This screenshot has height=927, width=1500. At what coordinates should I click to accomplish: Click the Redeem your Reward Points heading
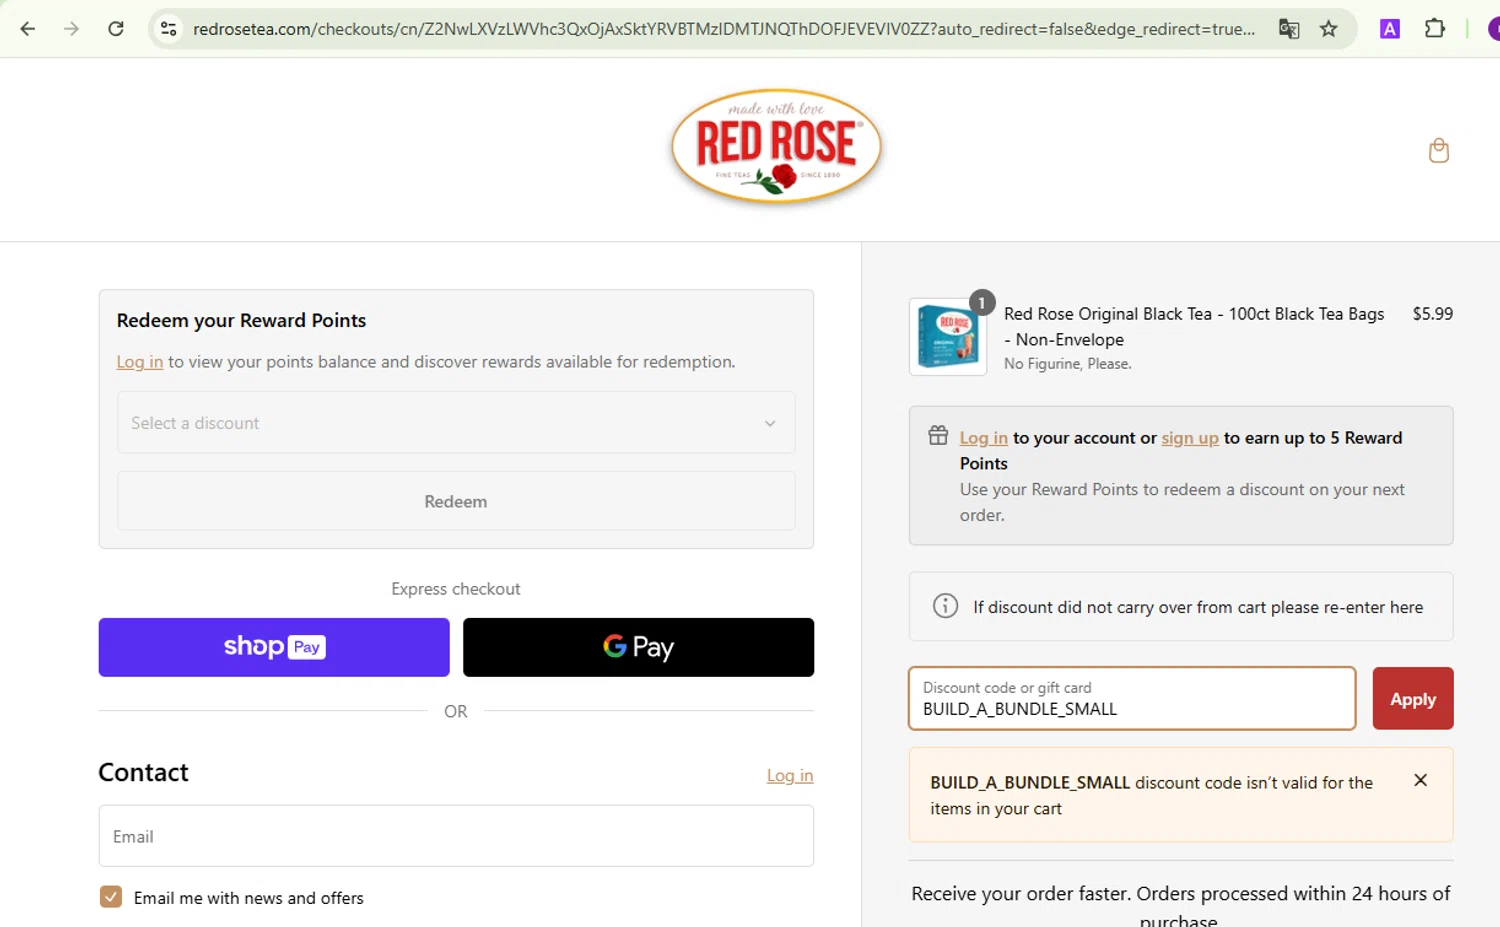241,320
